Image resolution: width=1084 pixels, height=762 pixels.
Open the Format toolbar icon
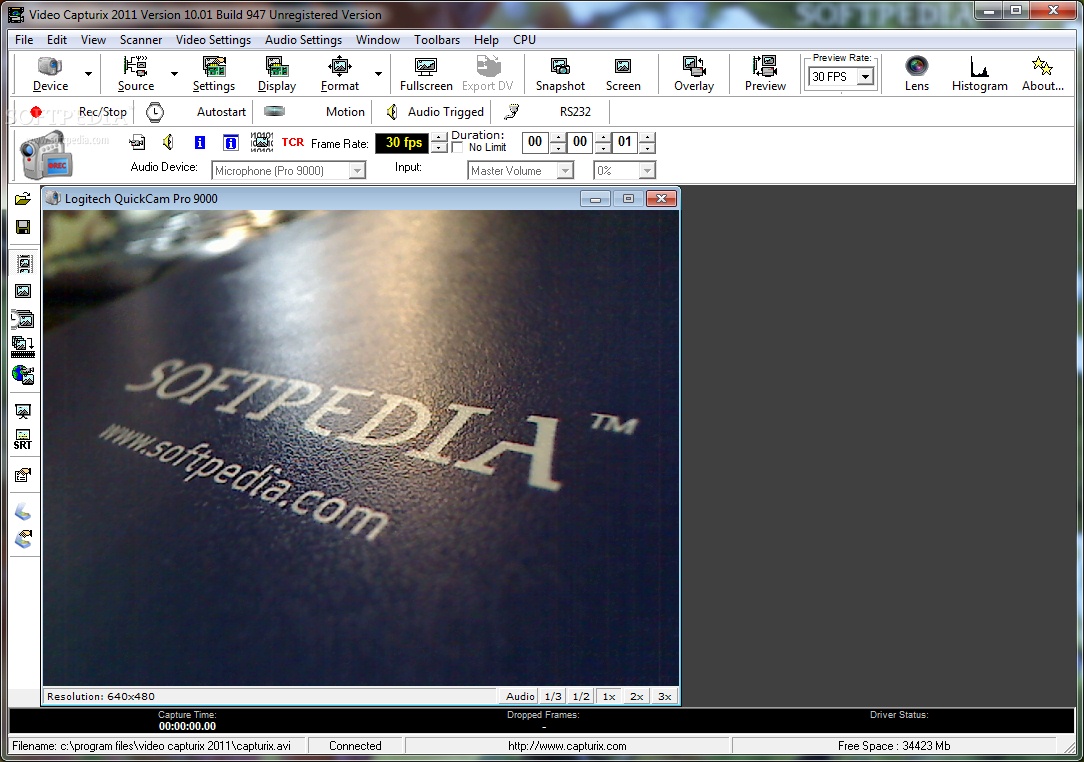[x=339, y=74]
